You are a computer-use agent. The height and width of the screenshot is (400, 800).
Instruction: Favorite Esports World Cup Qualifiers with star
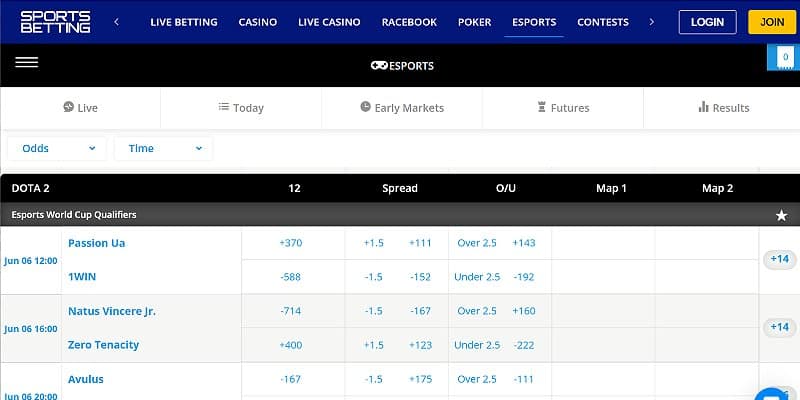coord(781,215)
